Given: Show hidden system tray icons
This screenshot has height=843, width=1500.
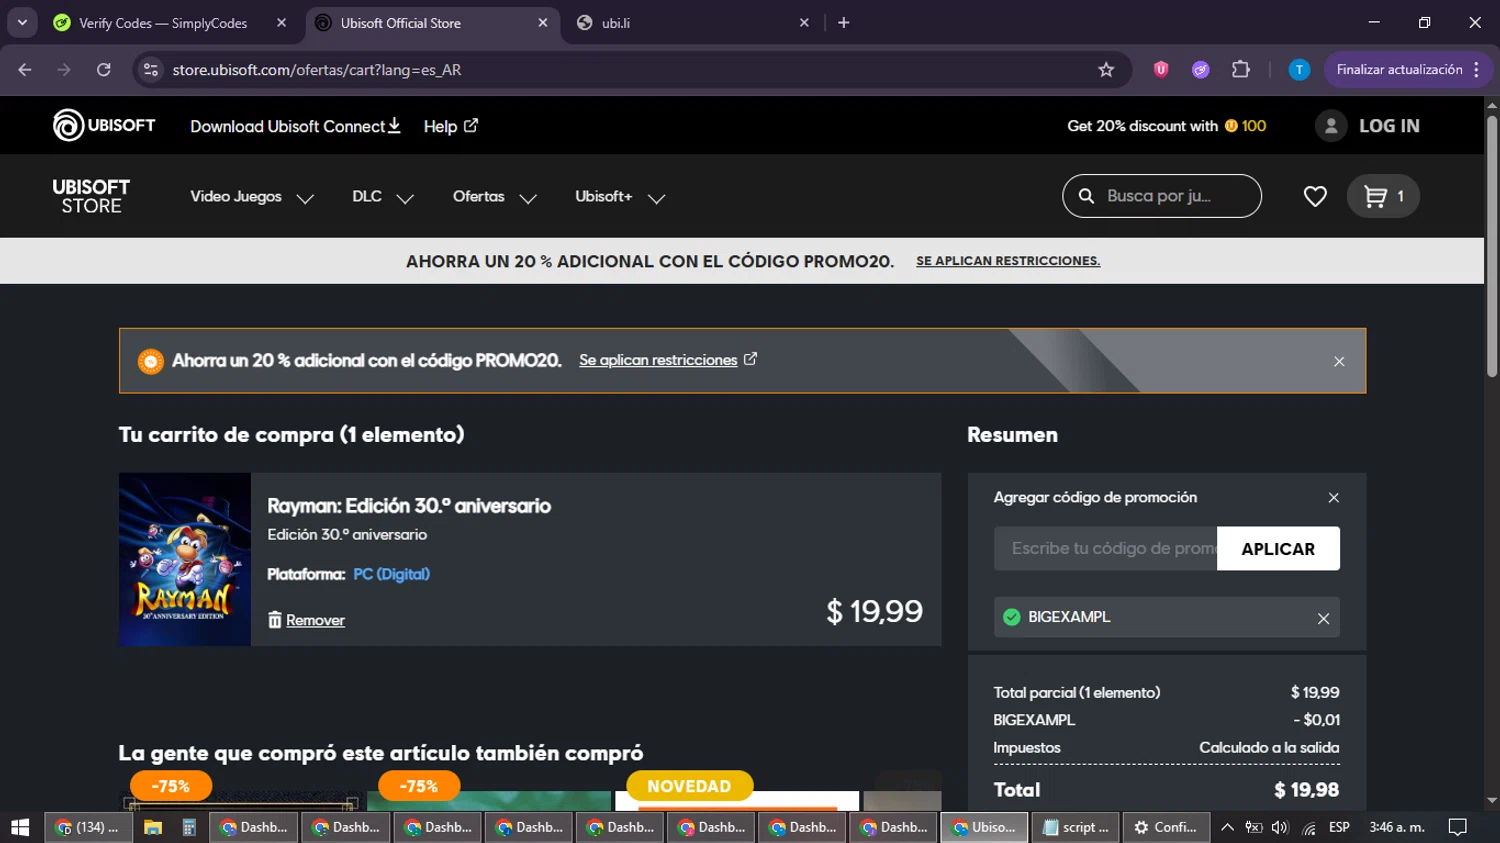Looking at the screenshot, I should click(x=1227, y=827).
